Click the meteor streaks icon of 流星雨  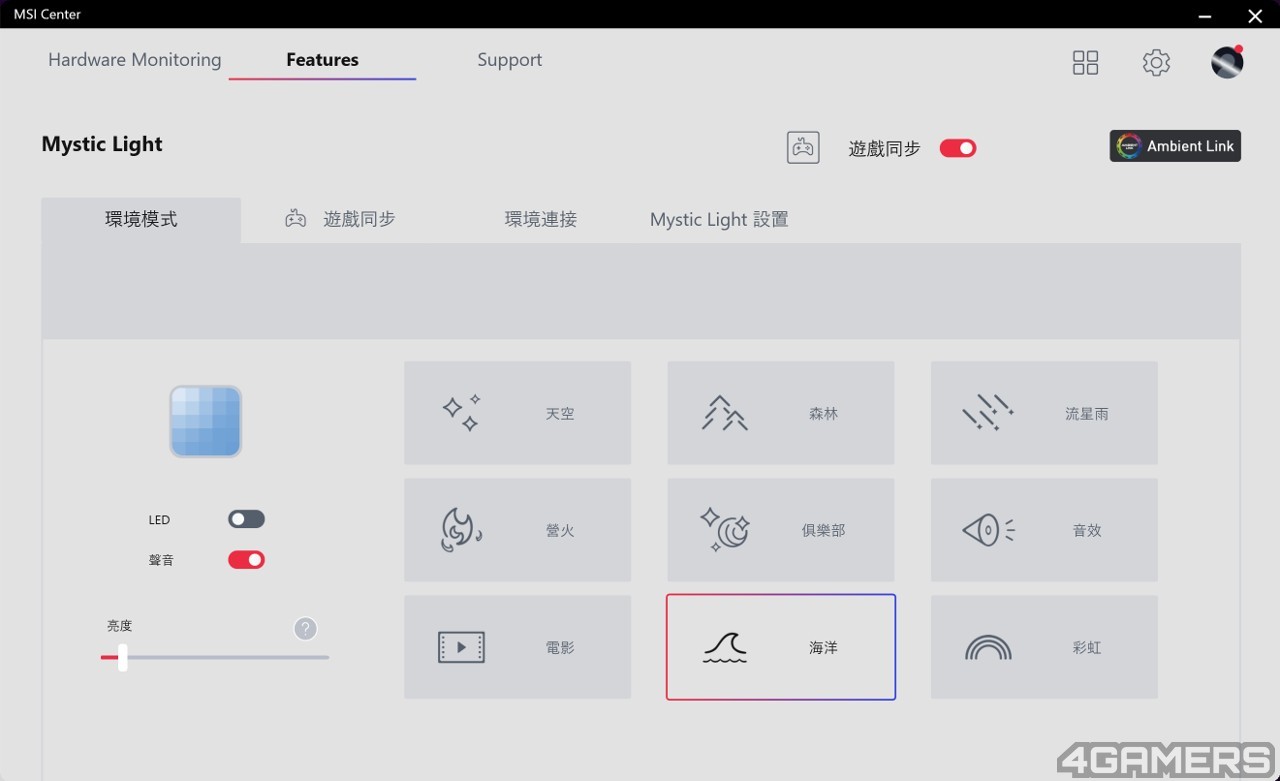(988, 413)
